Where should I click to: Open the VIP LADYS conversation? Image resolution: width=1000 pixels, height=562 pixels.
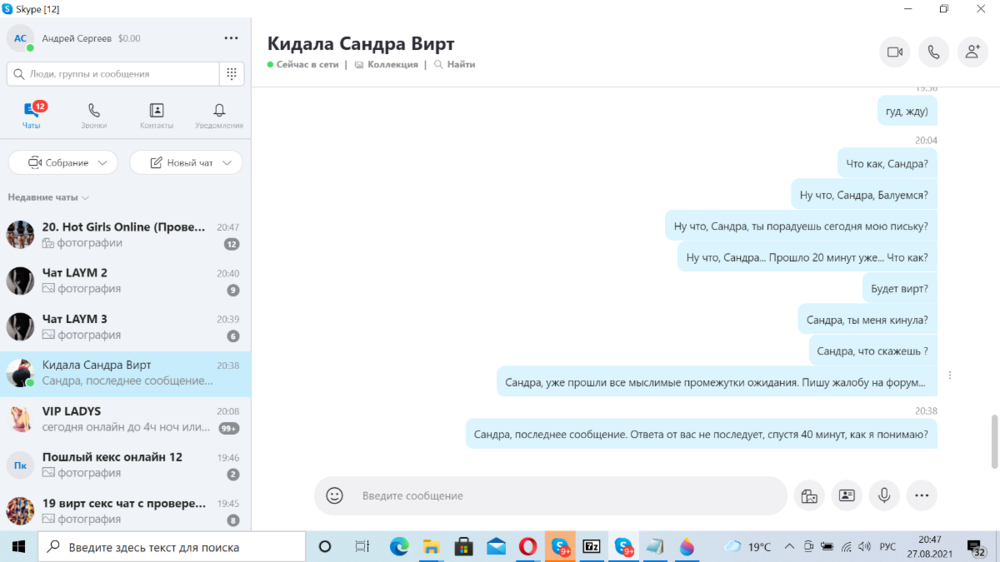[125, 419]
